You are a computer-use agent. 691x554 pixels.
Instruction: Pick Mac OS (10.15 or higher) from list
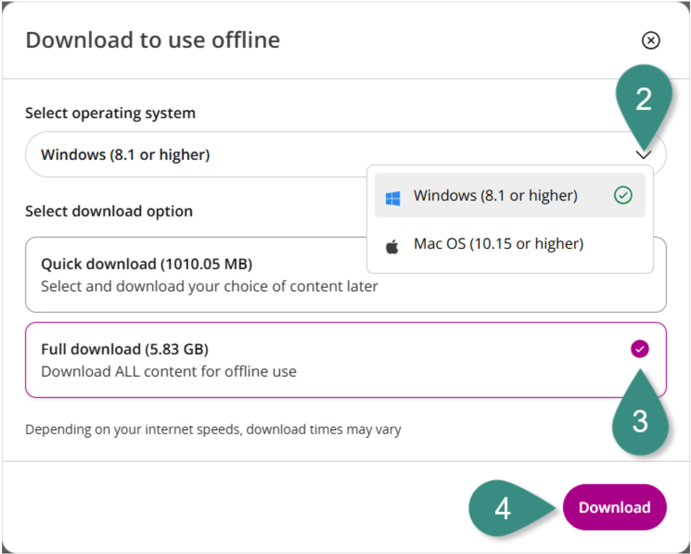tap(498, 244)
